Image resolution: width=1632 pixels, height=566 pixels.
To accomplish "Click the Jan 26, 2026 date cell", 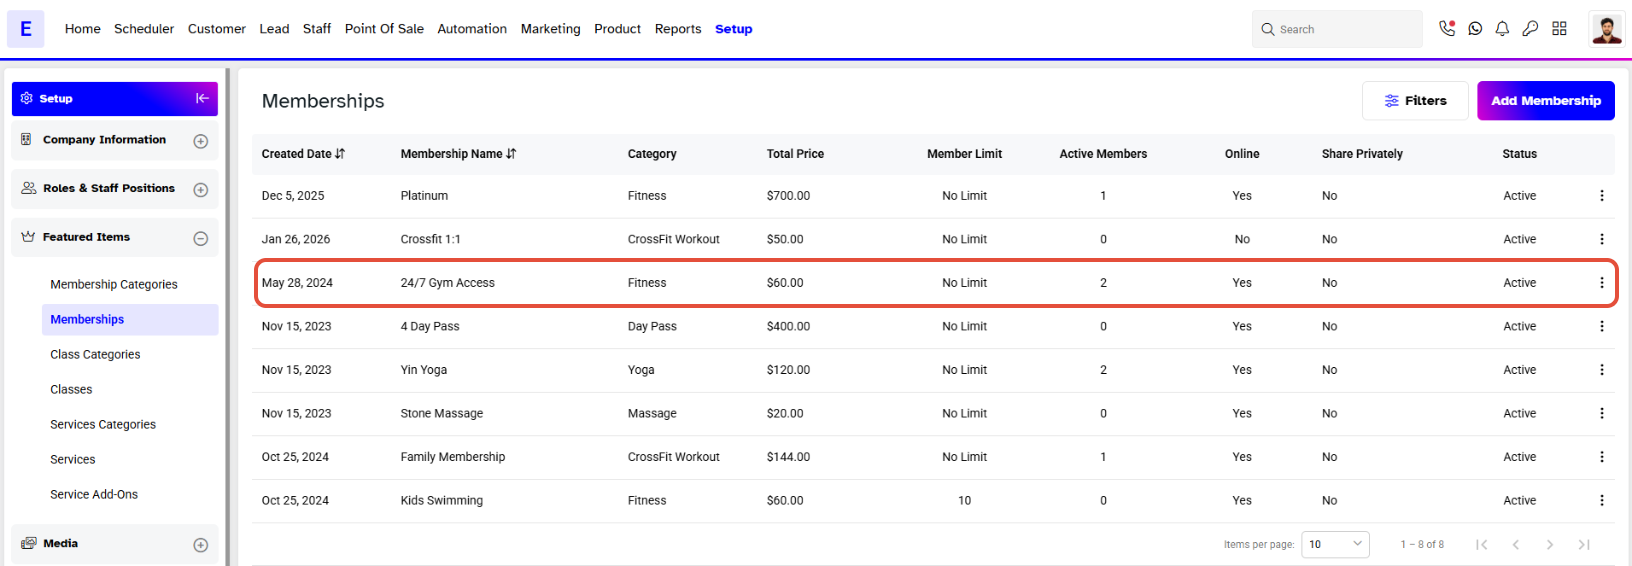I will (296, 239).
